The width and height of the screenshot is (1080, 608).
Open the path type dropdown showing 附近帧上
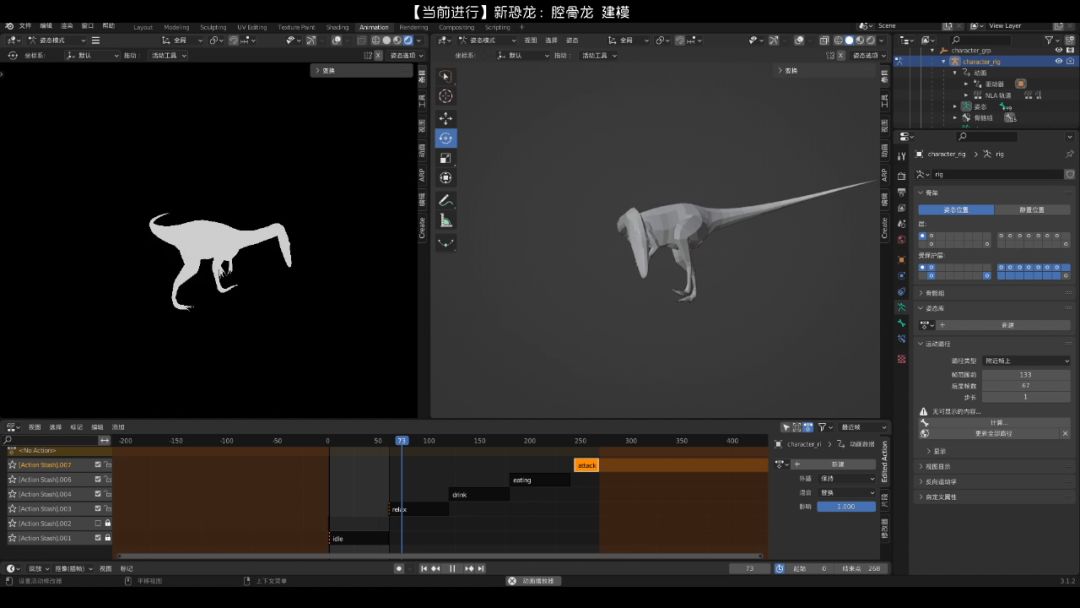pos(1025,360)
